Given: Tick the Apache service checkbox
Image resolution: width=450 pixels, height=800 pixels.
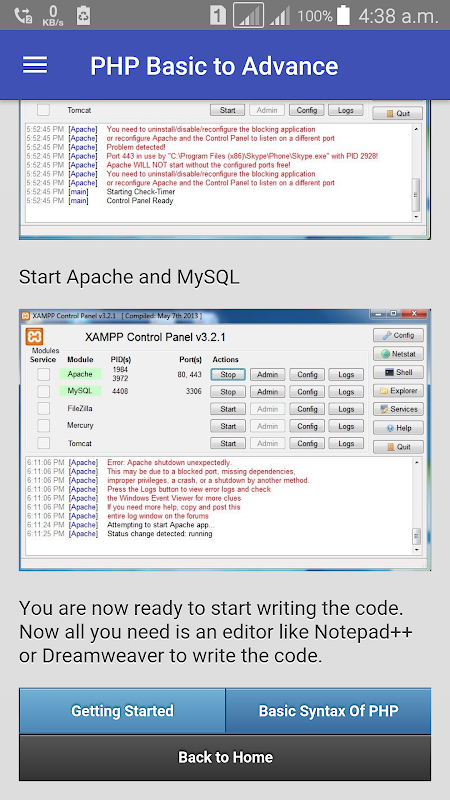Looking at the screenshot, I should (x=44, y=374).
